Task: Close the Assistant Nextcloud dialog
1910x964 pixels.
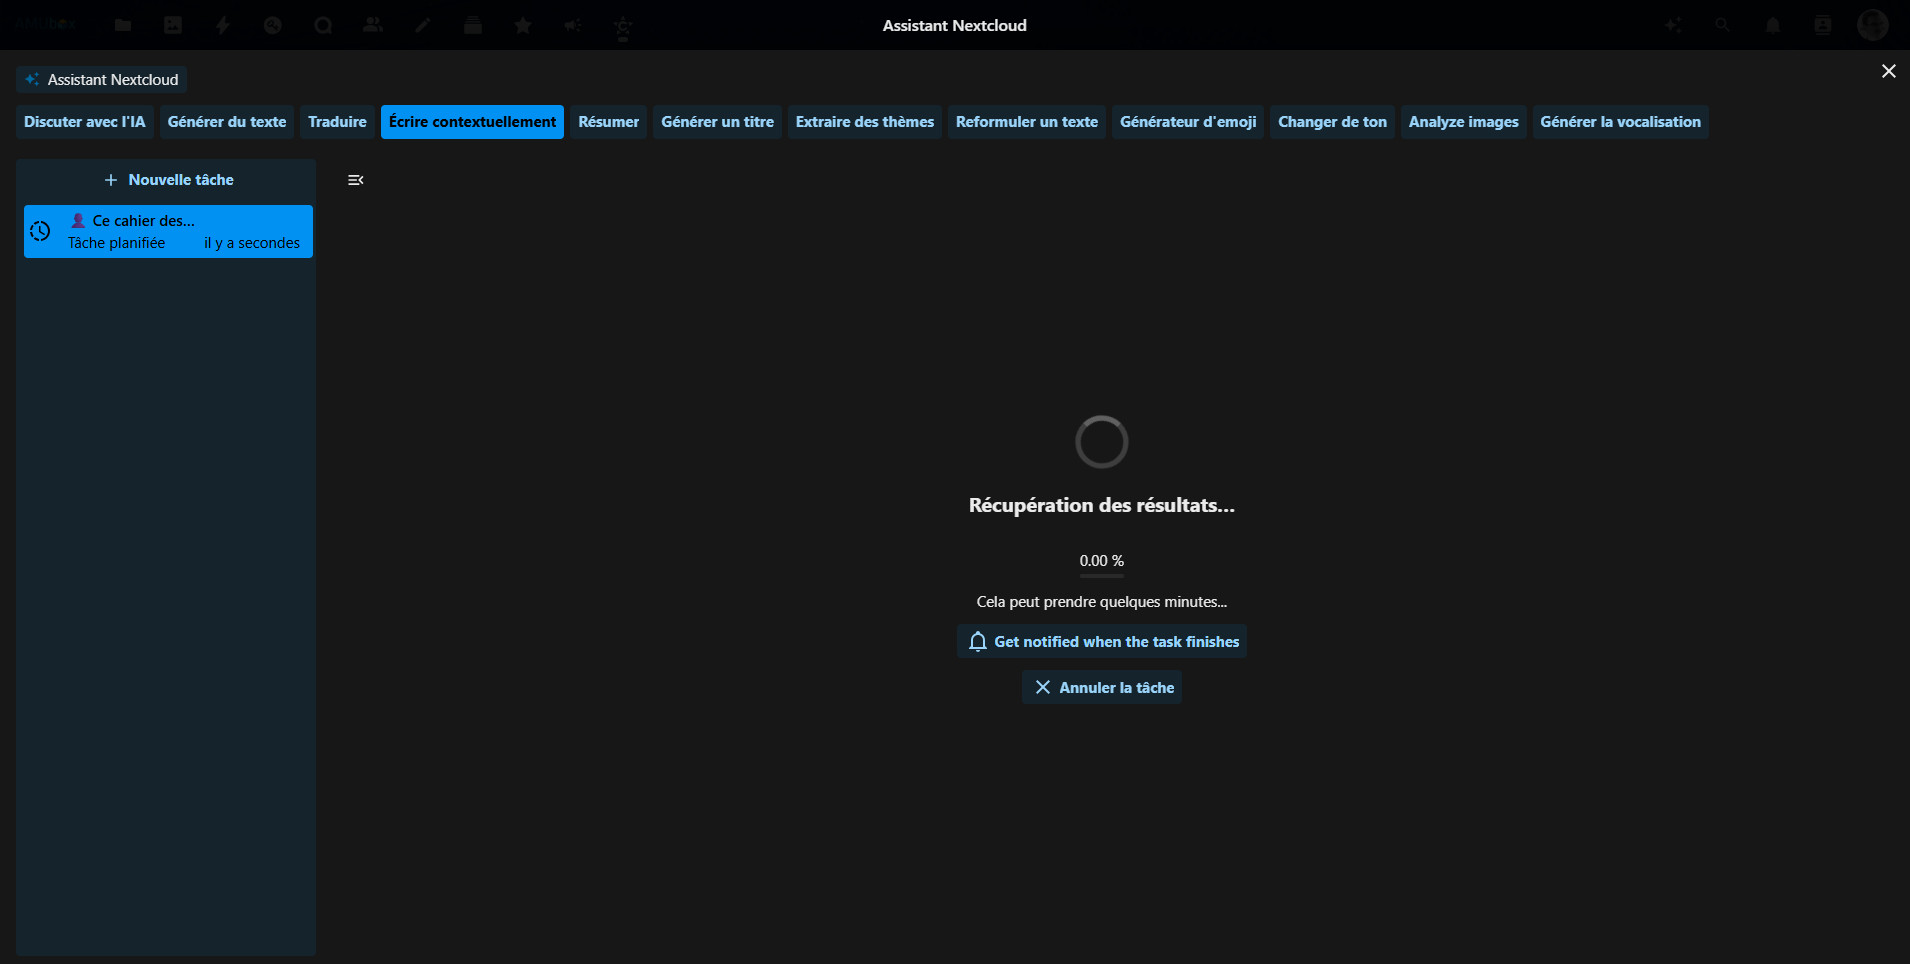Action: point(1888,71)
